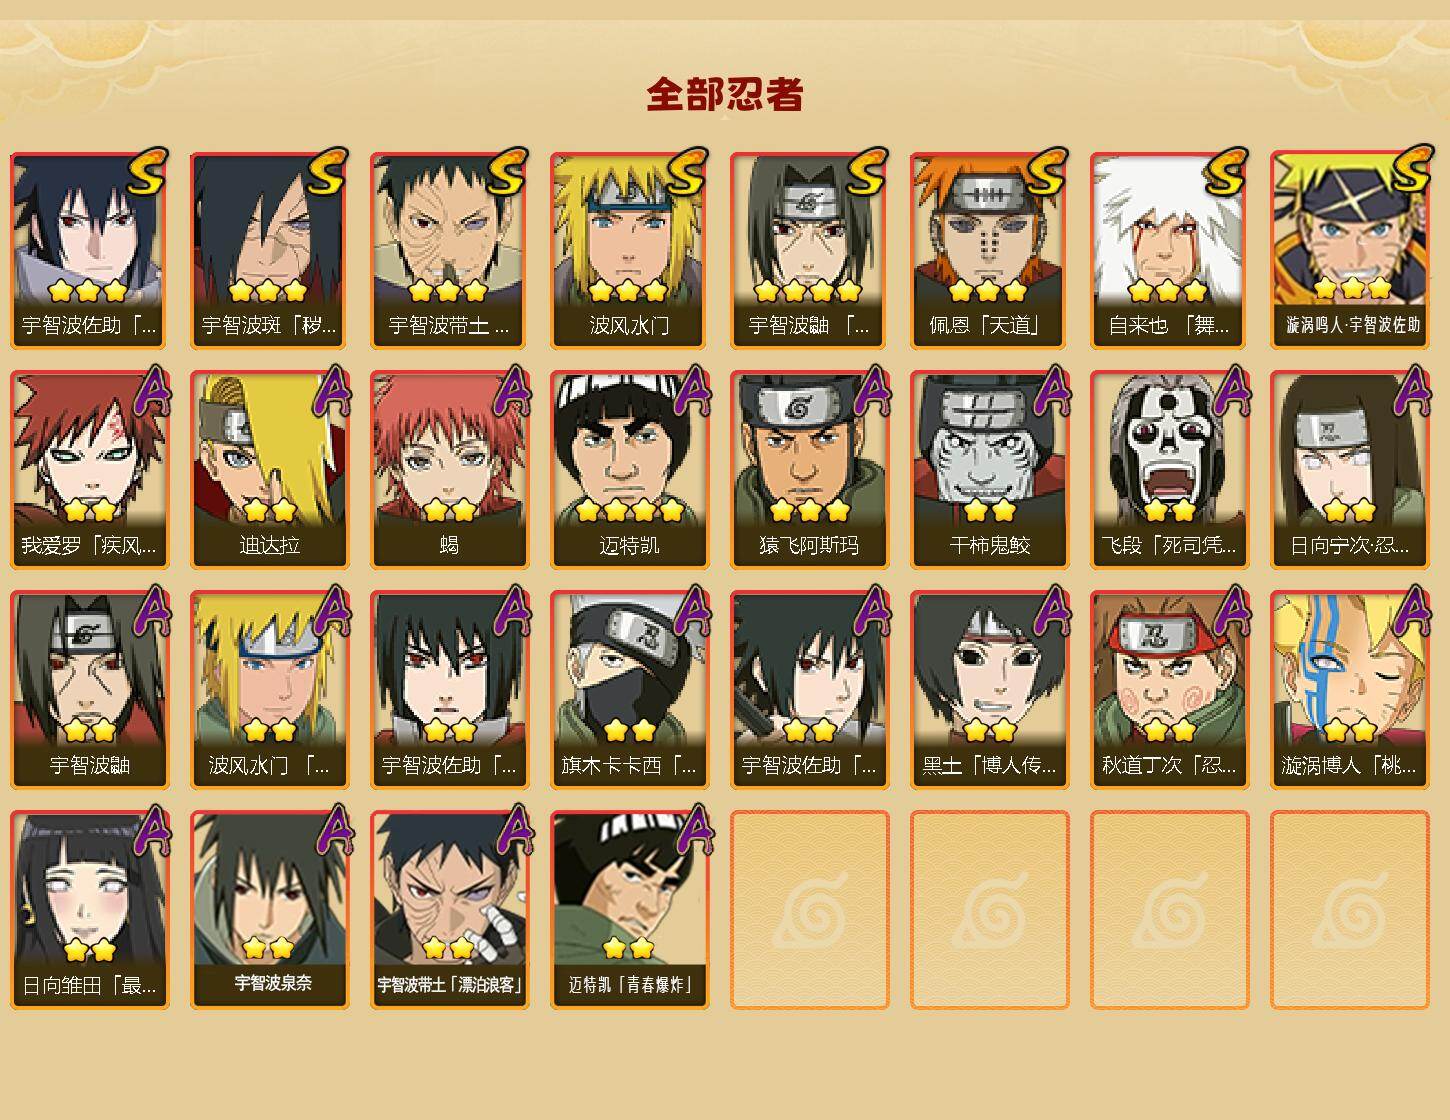Screen dimensions: 1450x1120
Task: Click the 迪达拉 A-rank ninja card
Action: coord(269,470)
